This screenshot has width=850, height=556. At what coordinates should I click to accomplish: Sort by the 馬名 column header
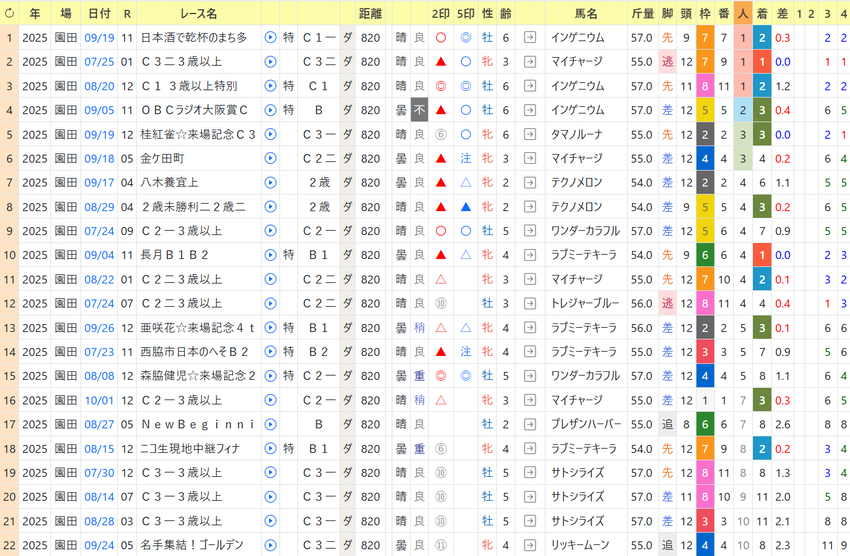[x=586, y=14]
